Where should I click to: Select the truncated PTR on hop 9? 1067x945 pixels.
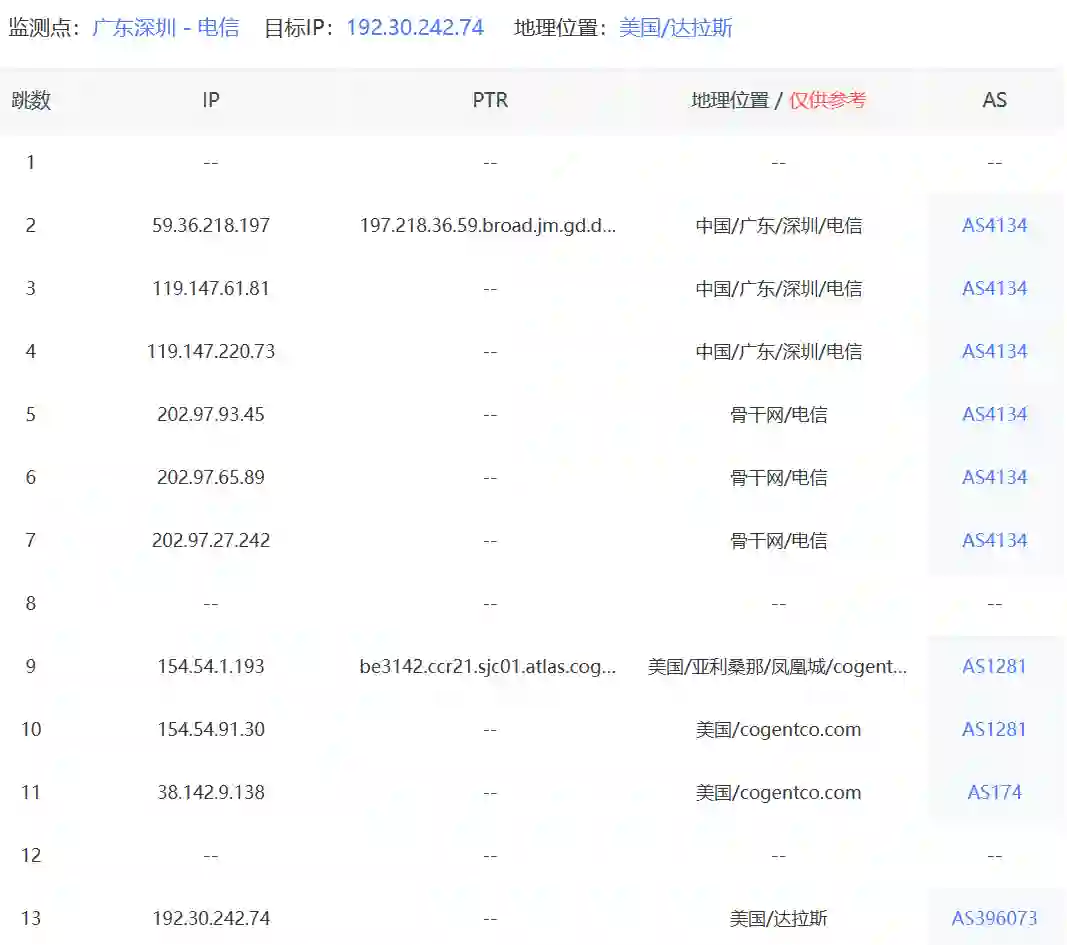(490, 666)
